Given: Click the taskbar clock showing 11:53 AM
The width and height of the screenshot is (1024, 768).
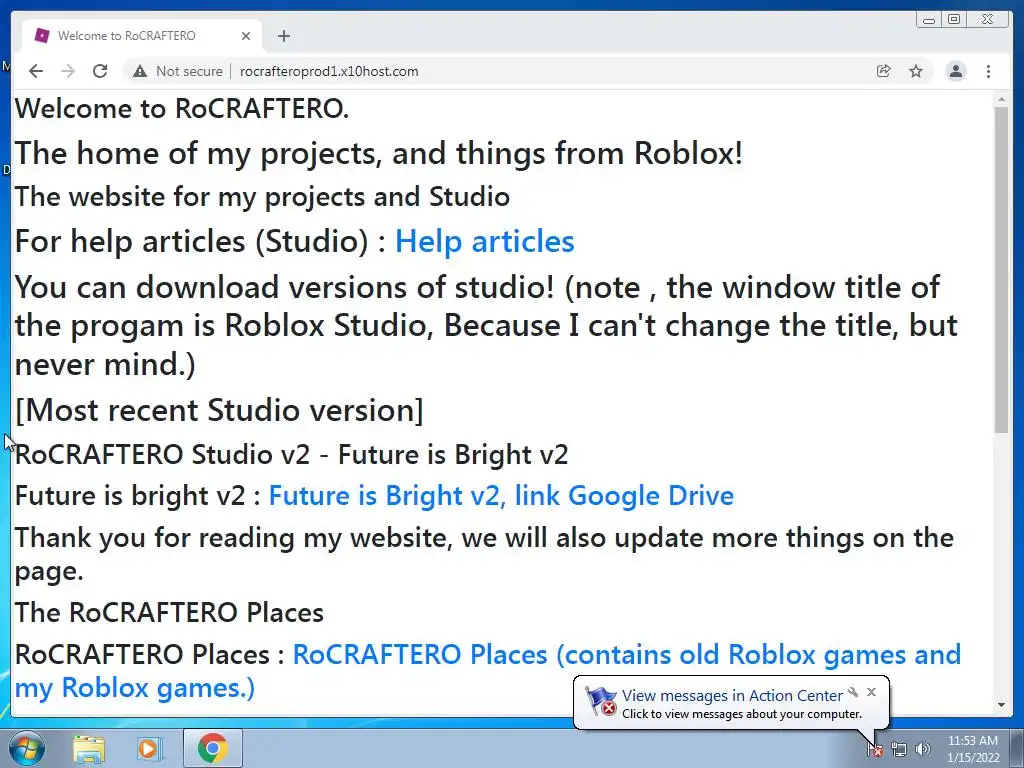Looking at the screenshot, I should pyautogui.click(x=972, y=749).
